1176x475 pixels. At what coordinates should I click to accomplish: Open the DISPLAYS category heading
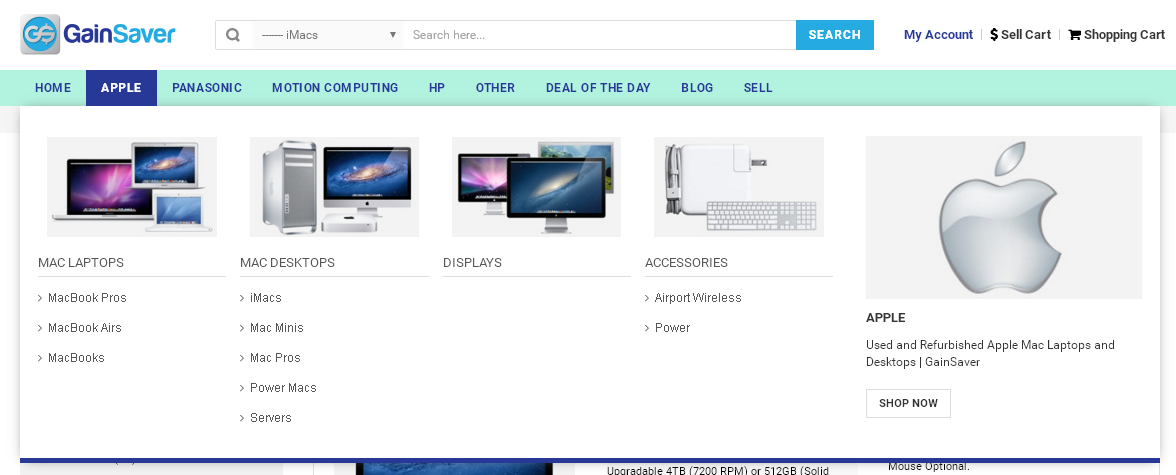tap(472, 263)
